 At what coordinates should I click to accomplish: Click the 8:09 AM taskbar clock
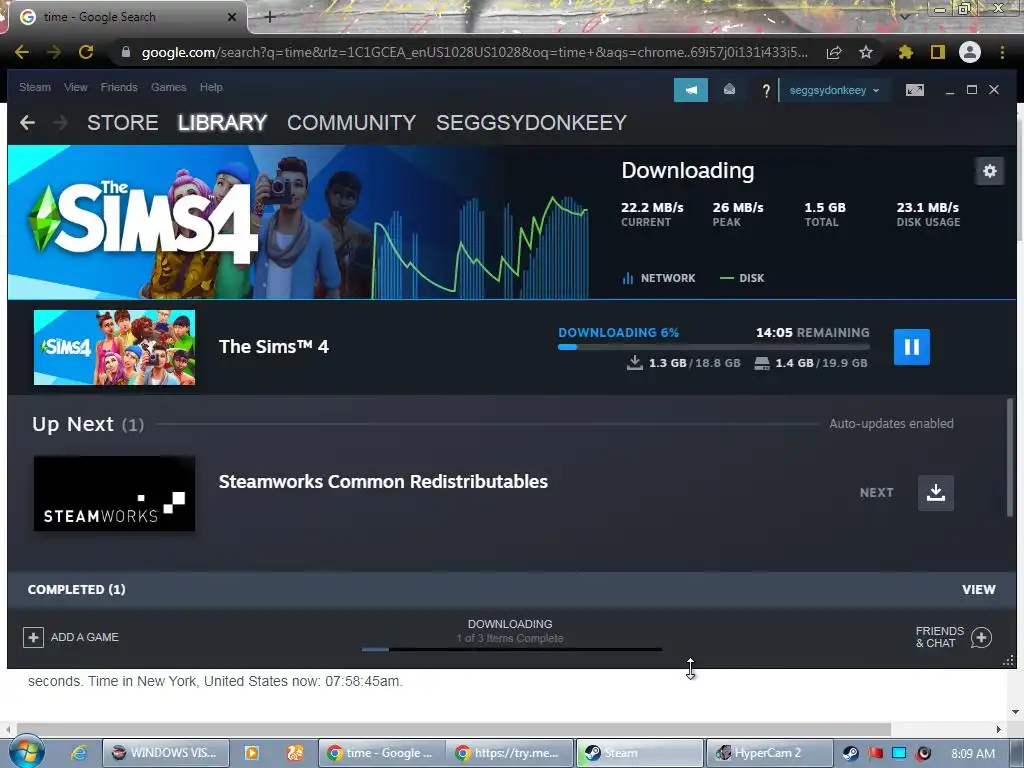(973, 754)
